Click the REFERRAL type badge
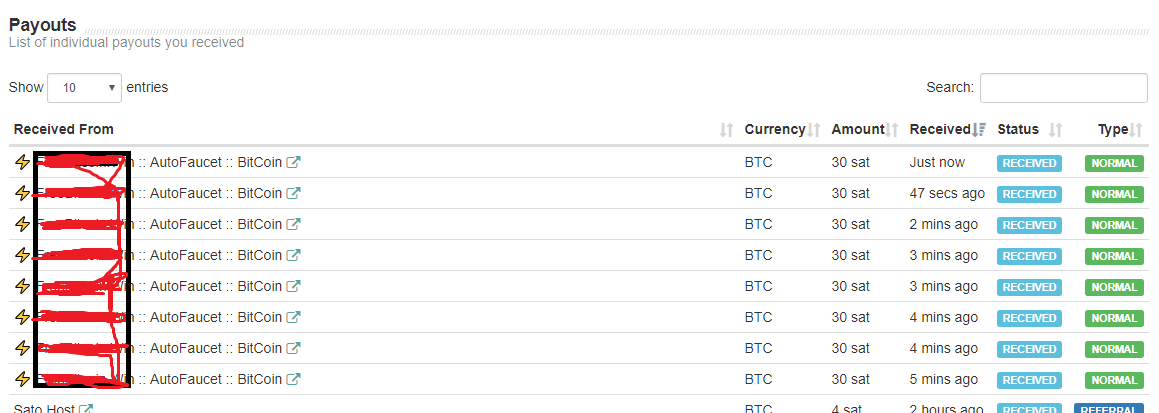The width and height of the screenshot is (1159, 413). point(1109,409)
